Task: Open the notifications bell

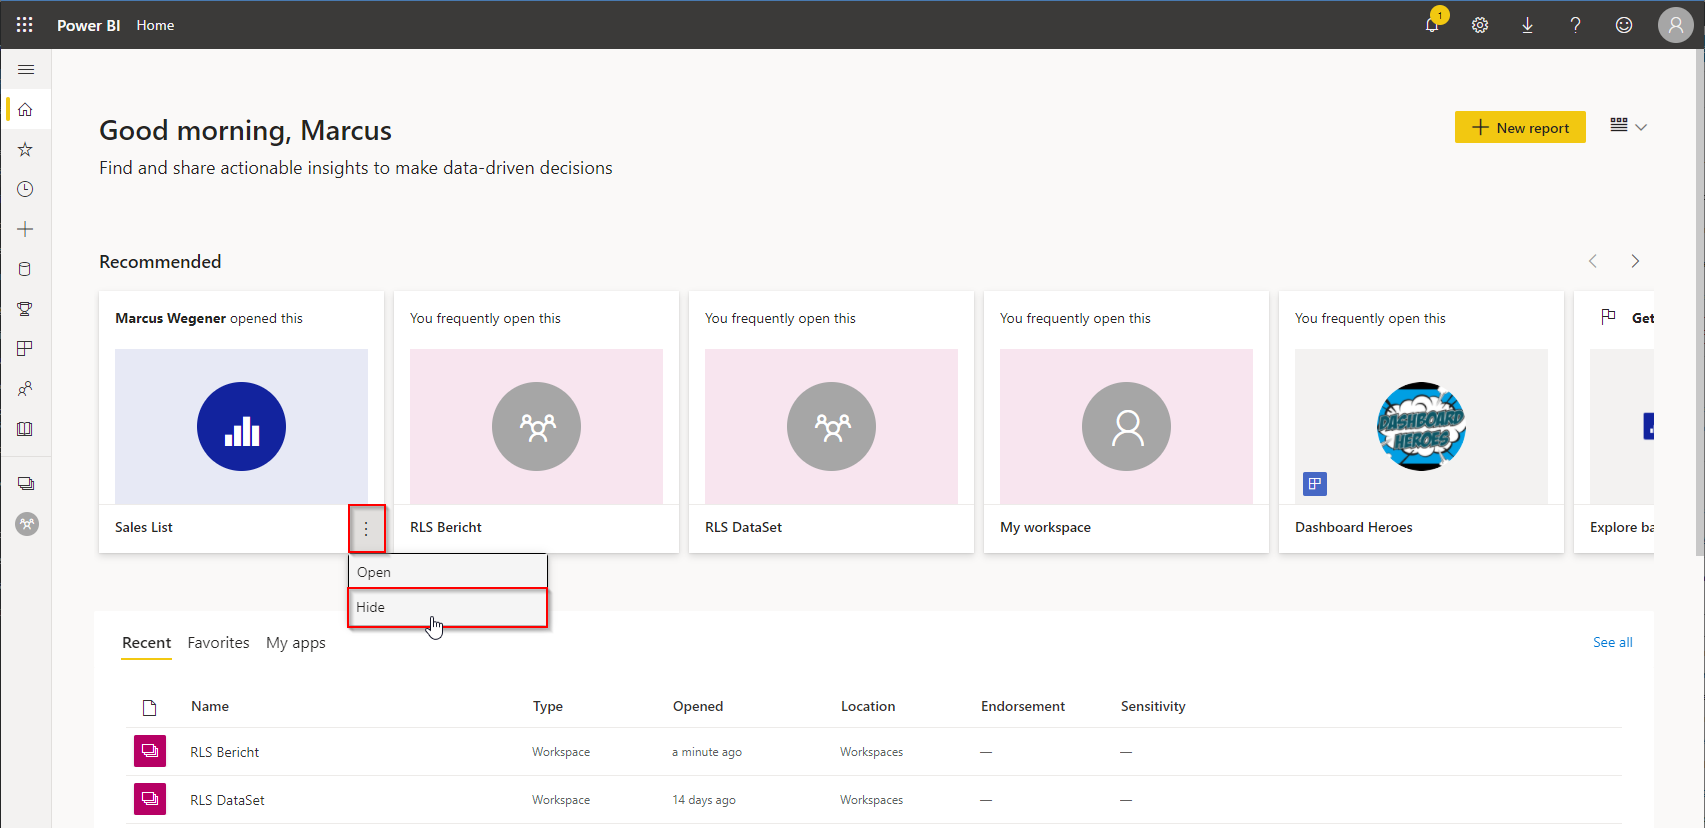Action: click(1432, 25)
